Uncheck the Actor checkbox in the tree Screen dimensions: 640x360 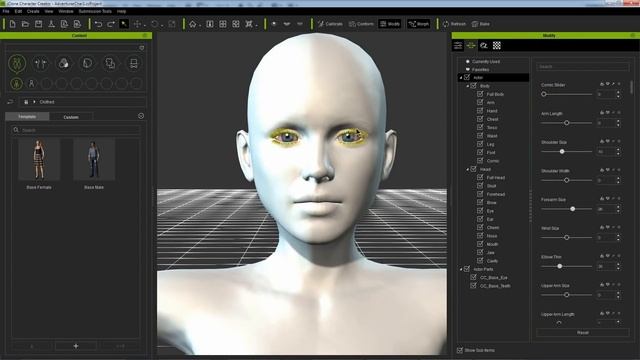467,77
